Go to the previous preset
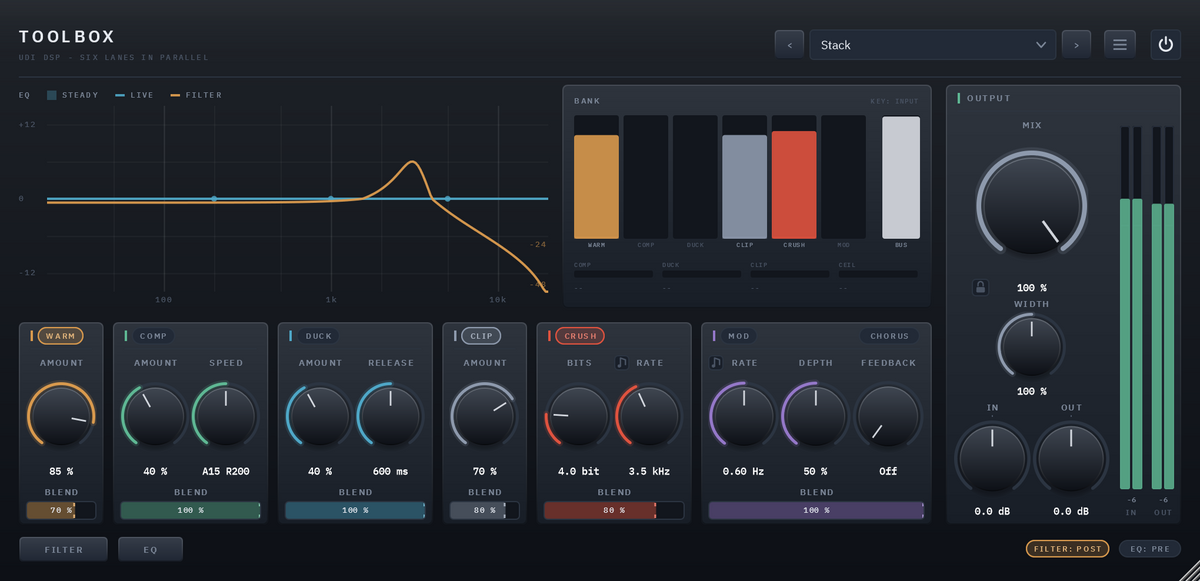The height and width of the screenshot is (581, 1200). 789,45
